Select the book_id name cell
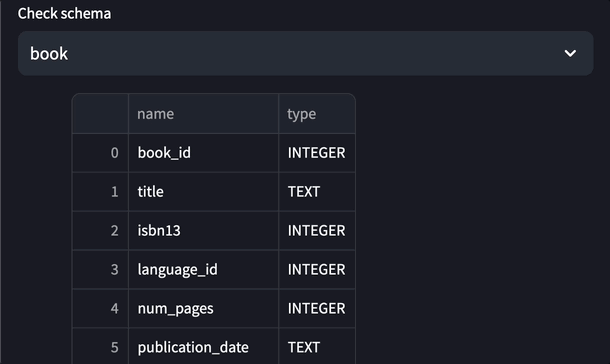The image size is (610, 364). (x=203, y=153)
